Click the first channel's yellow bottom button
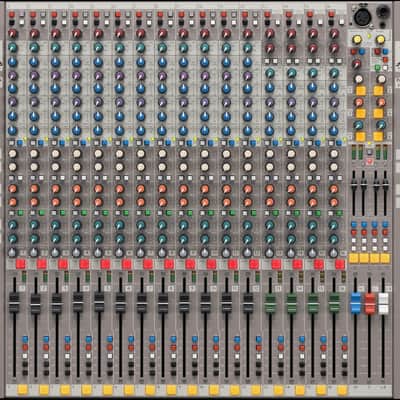The image size is (400, 400). coord(22,389)
